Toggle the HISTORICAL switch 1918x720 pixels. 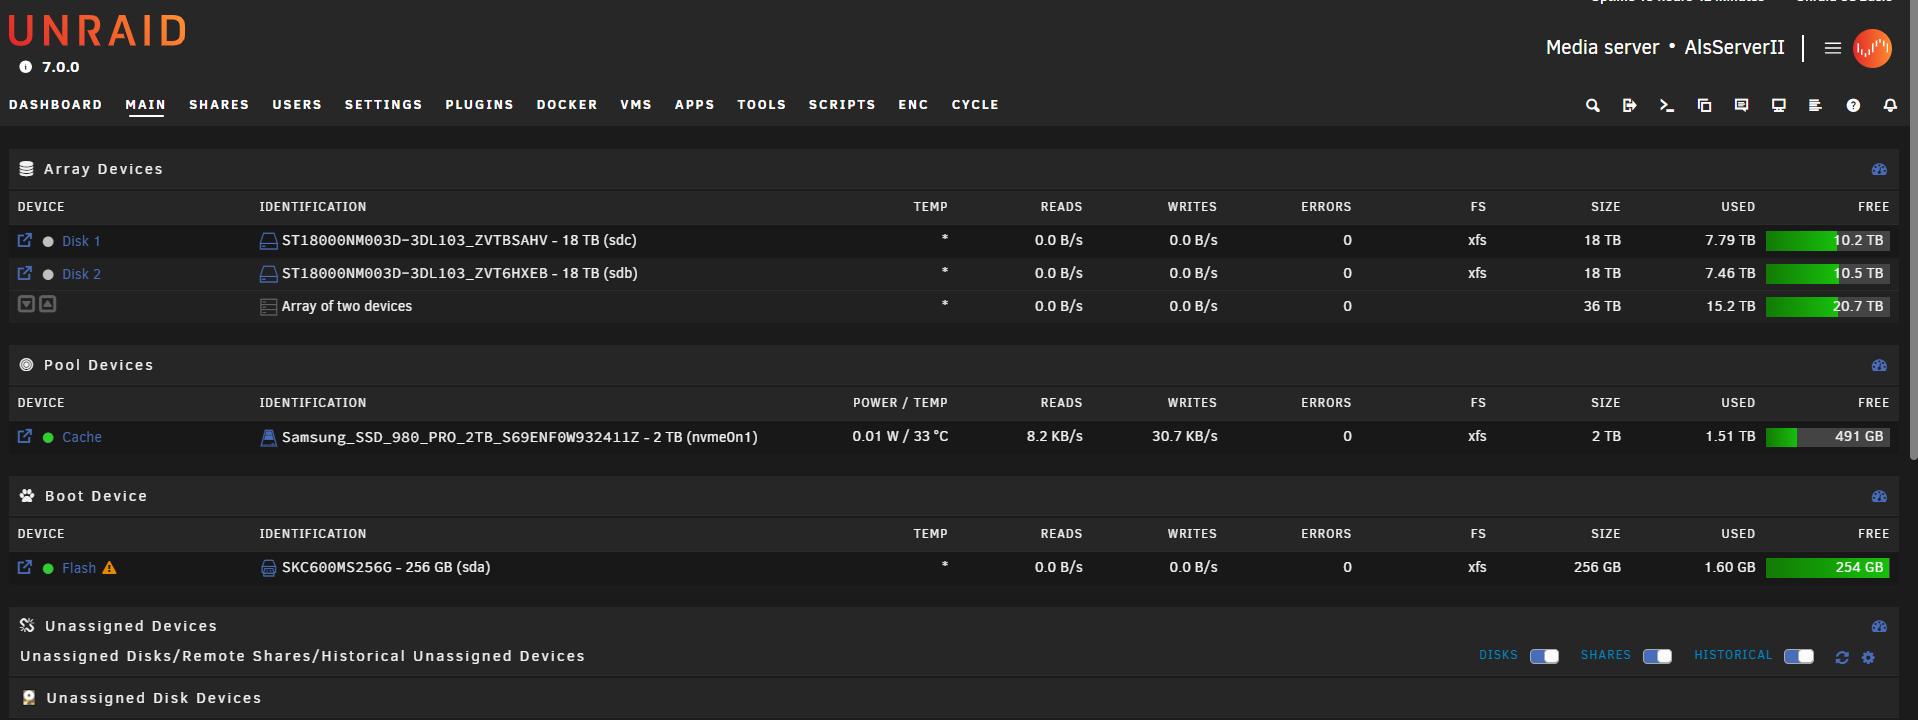1799,656
